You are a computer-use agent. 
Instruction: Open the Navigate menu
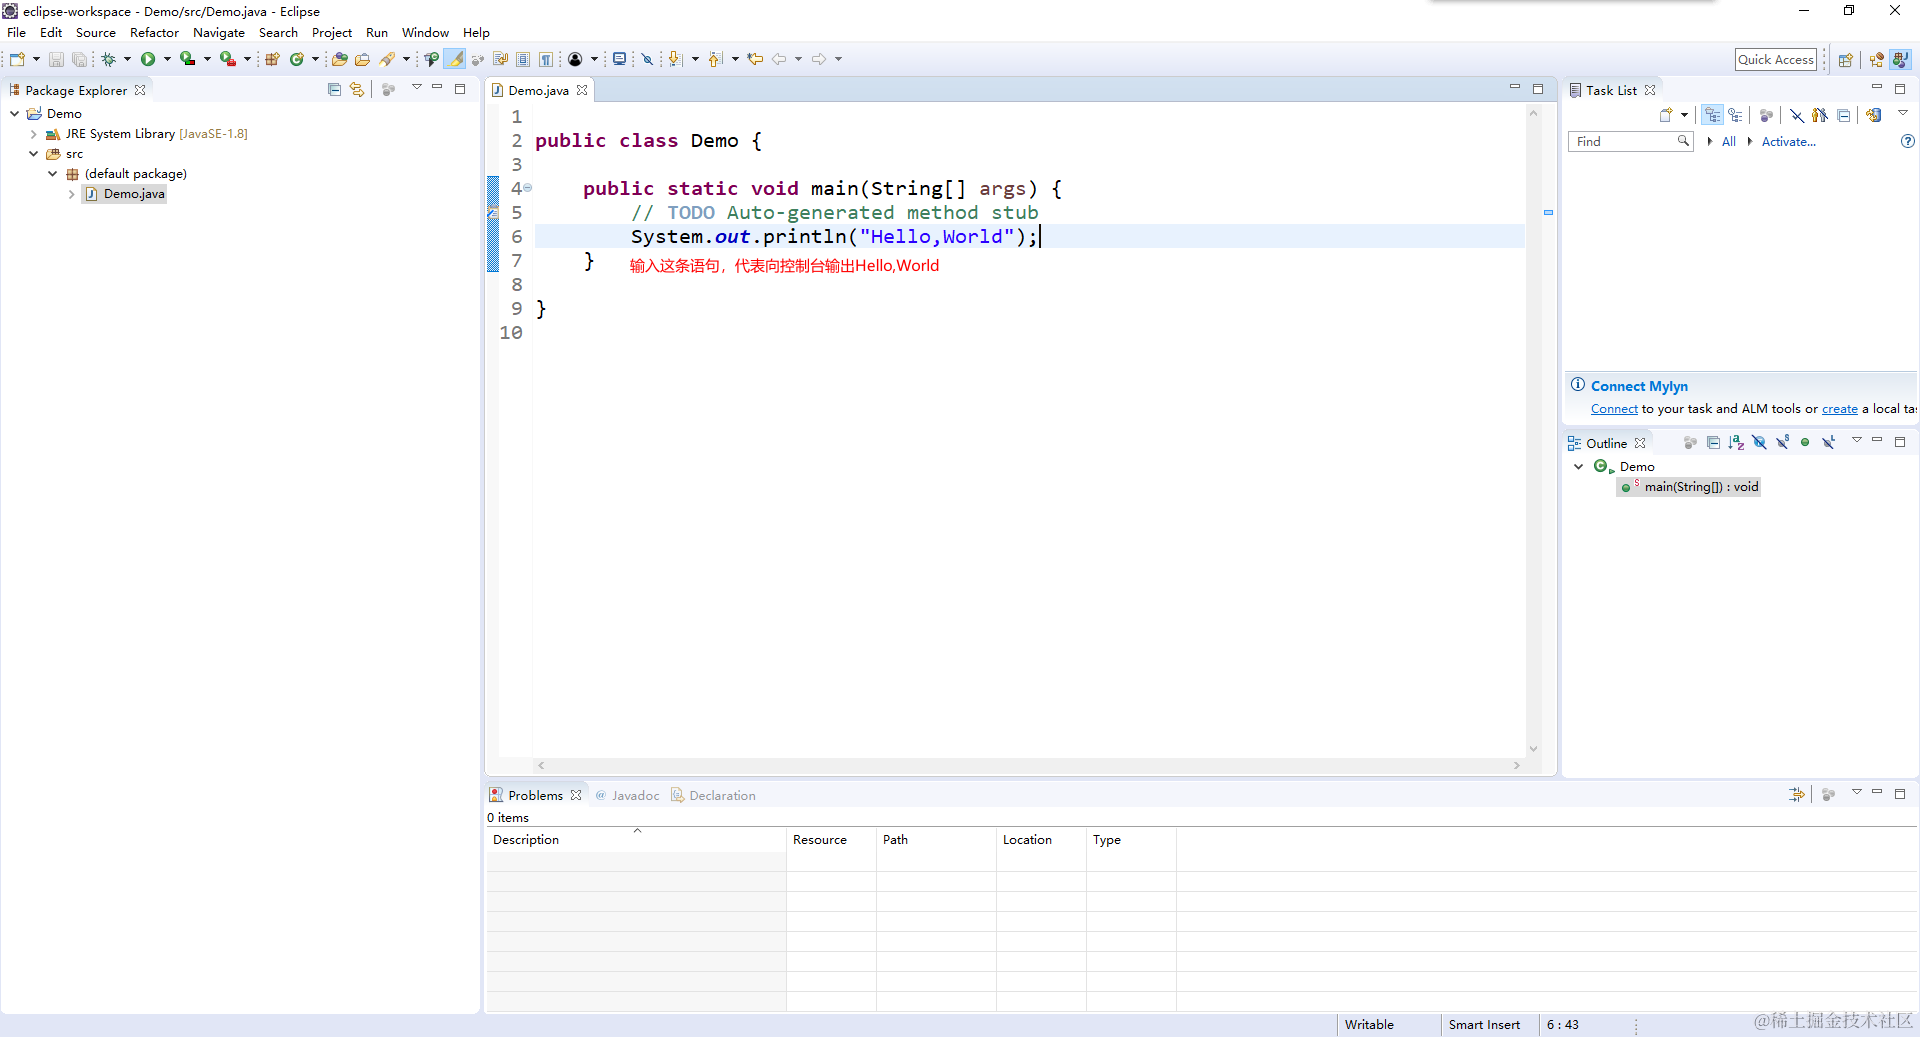[x=219, y=33]
